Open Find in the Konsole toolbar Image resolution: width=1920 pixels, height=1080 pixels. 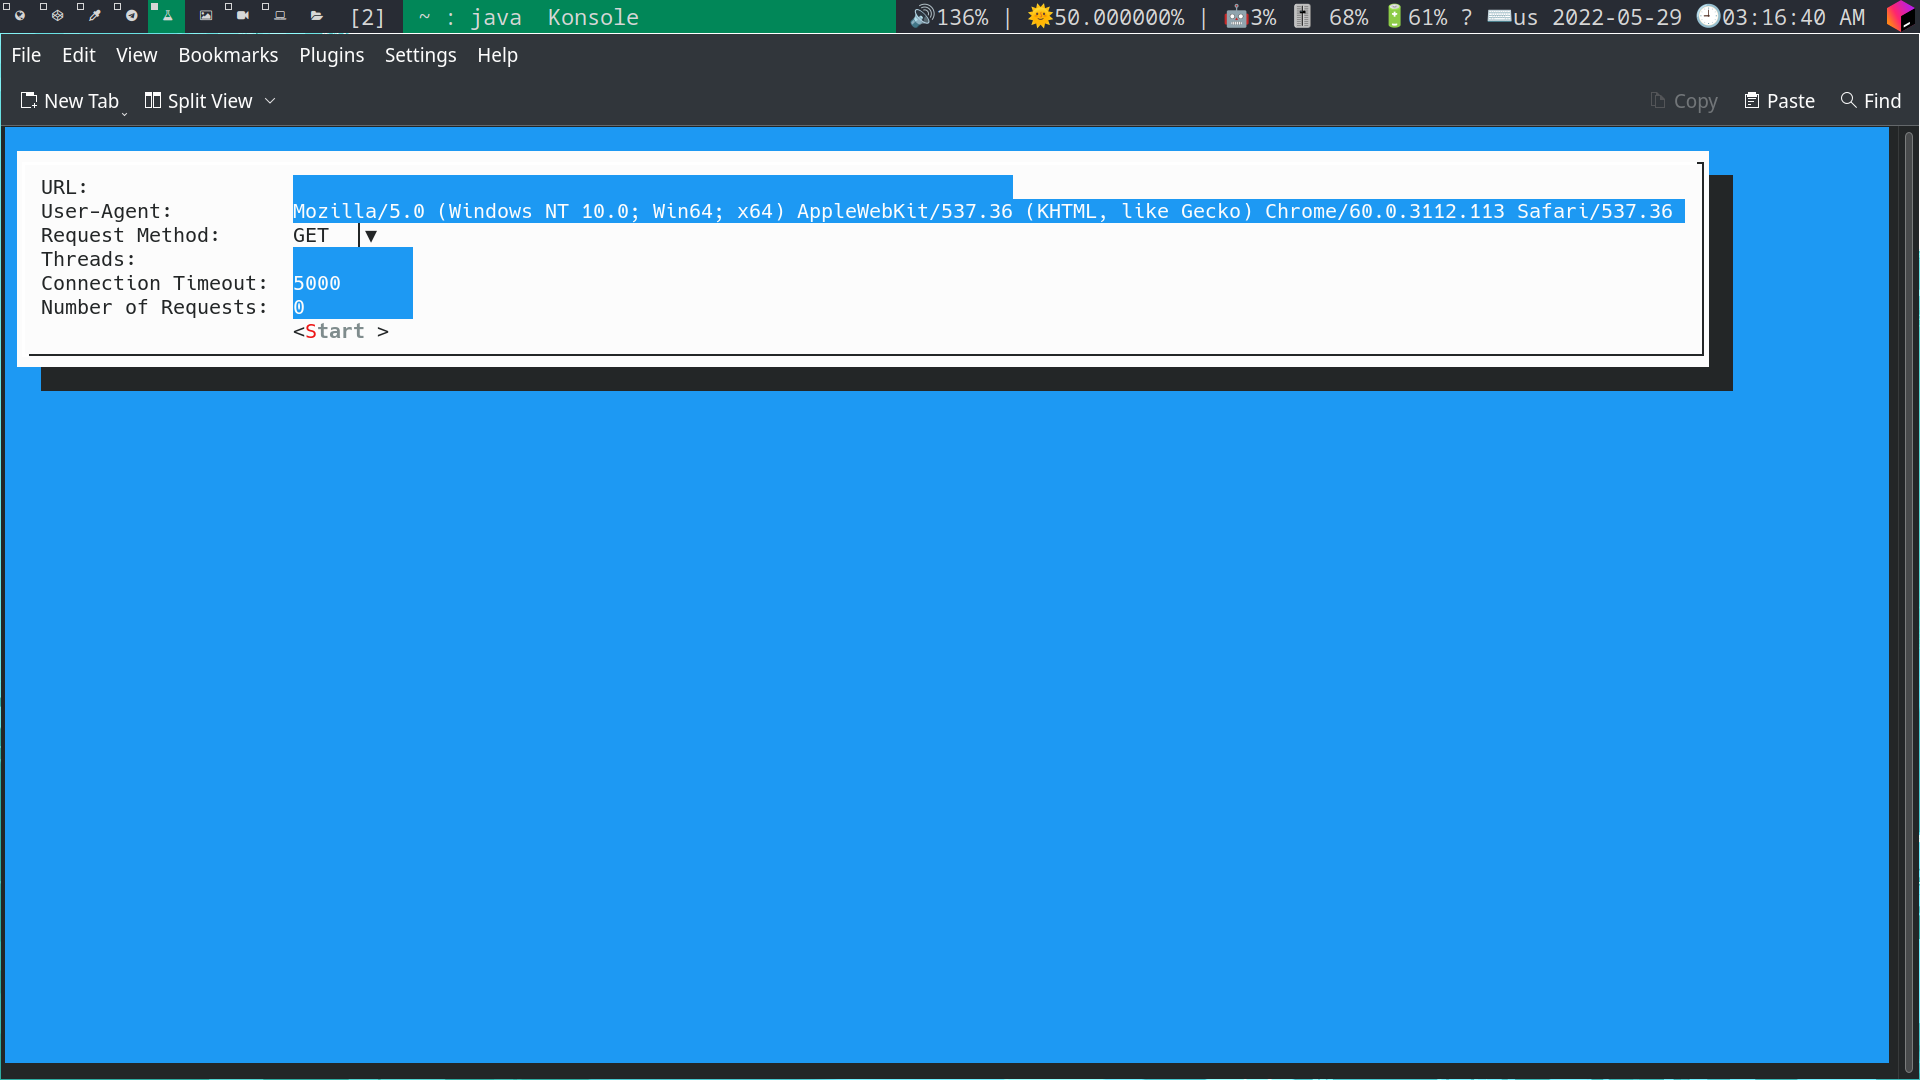1871,101
